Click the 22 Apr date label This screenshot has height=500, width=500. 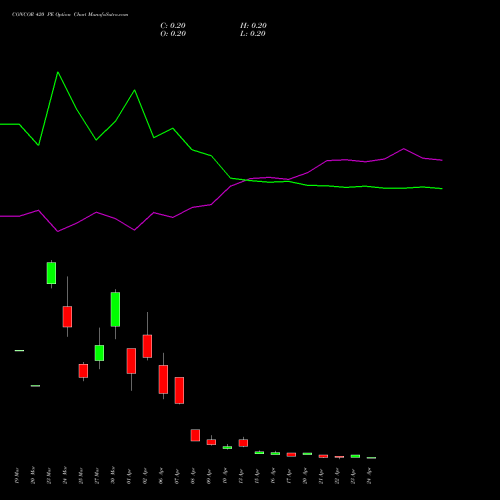coord(337,476)
